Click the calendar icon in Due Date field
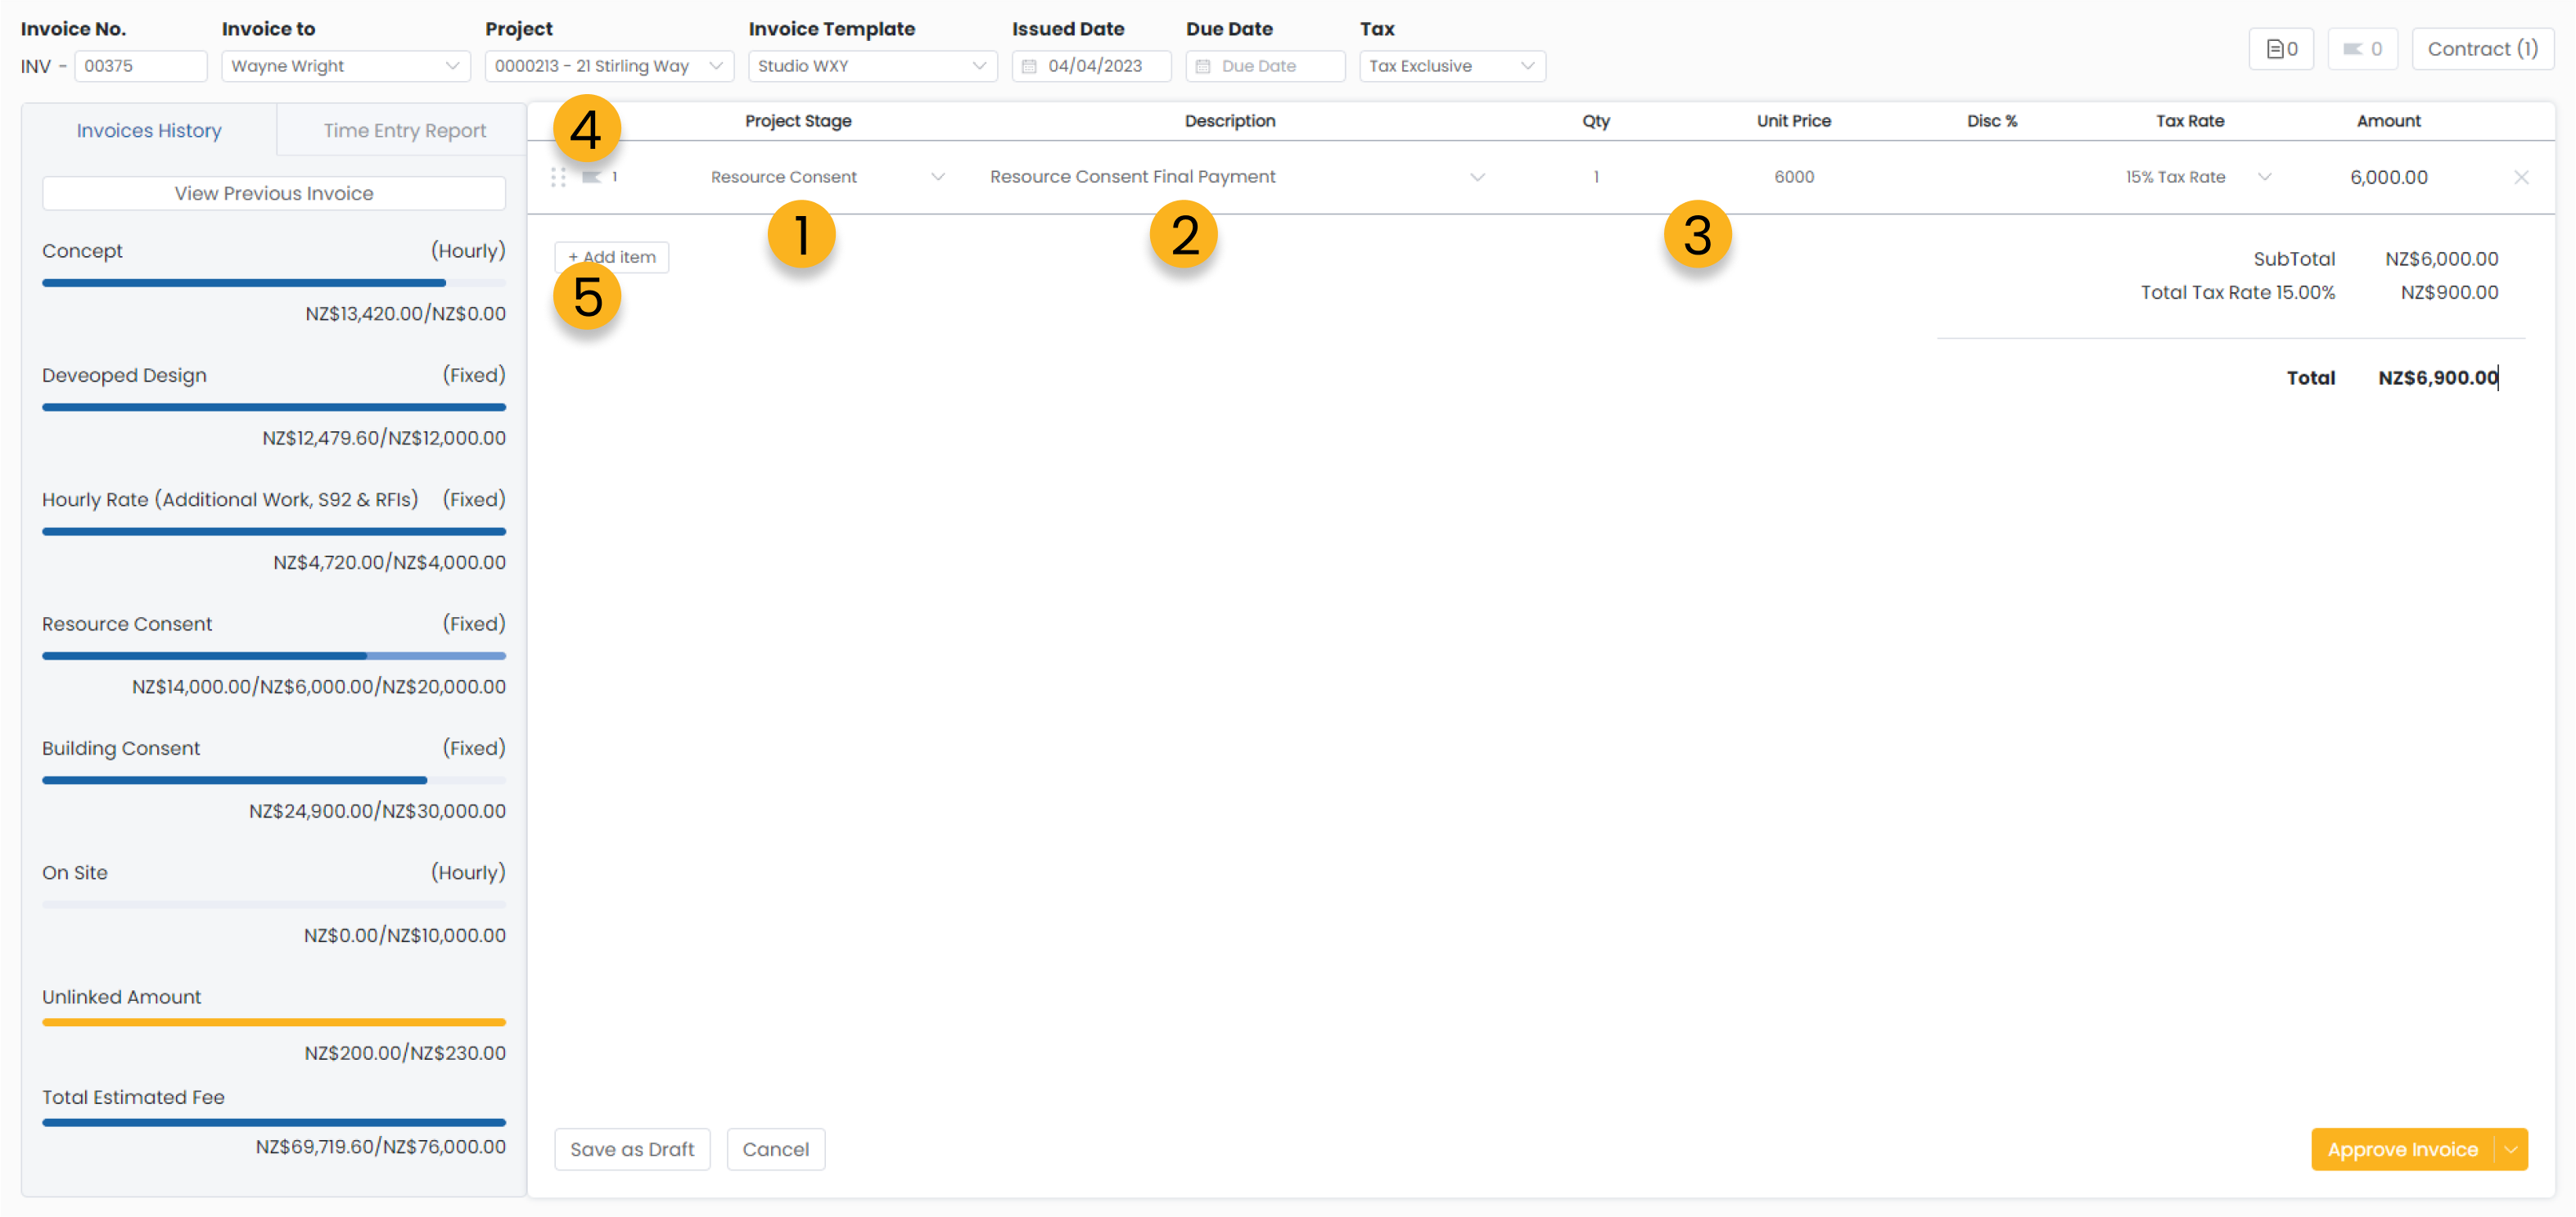The height and width of the screenshot is (1217, 2576). 1203,66
